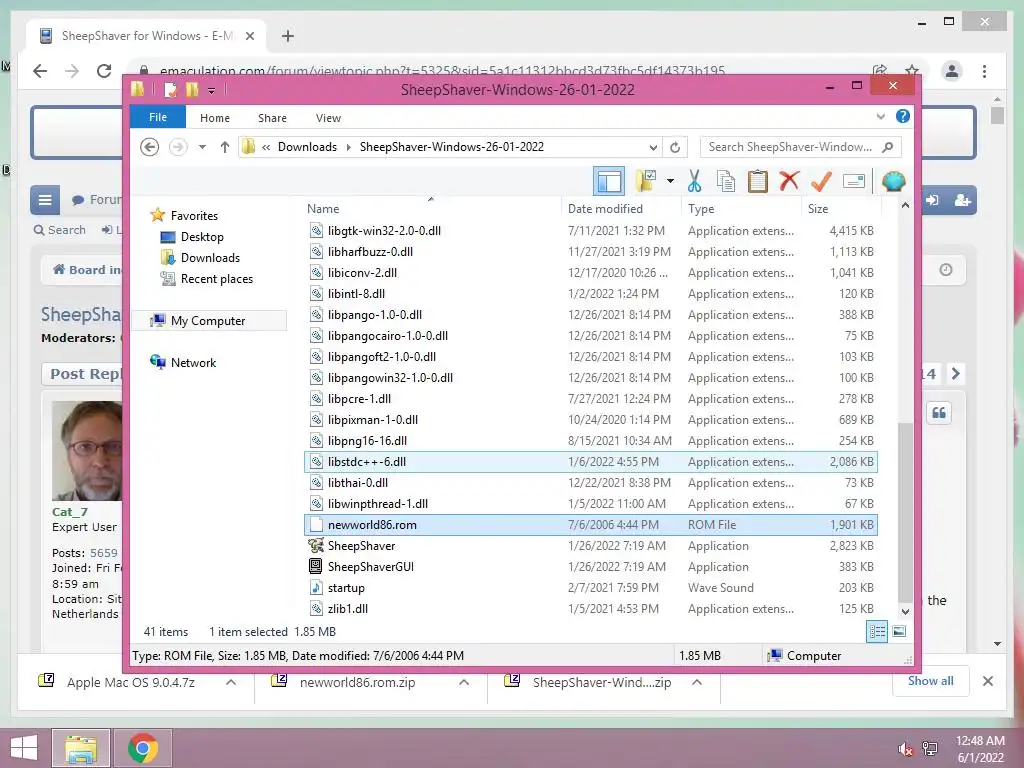Image resolution: width=1024 pixels, height=768 pixels.
Task: Click the Explorer help question mark icon
Action: point(903,116)
